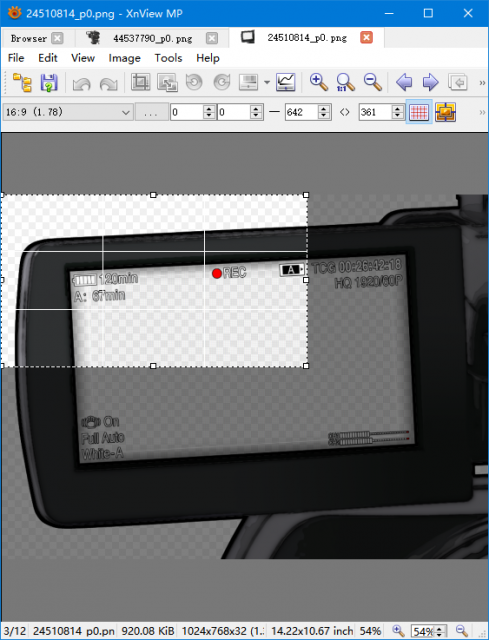The height and width of the screenshot is (640, 489).
Task: Open the View menu
Action: (x=83, y=58)
